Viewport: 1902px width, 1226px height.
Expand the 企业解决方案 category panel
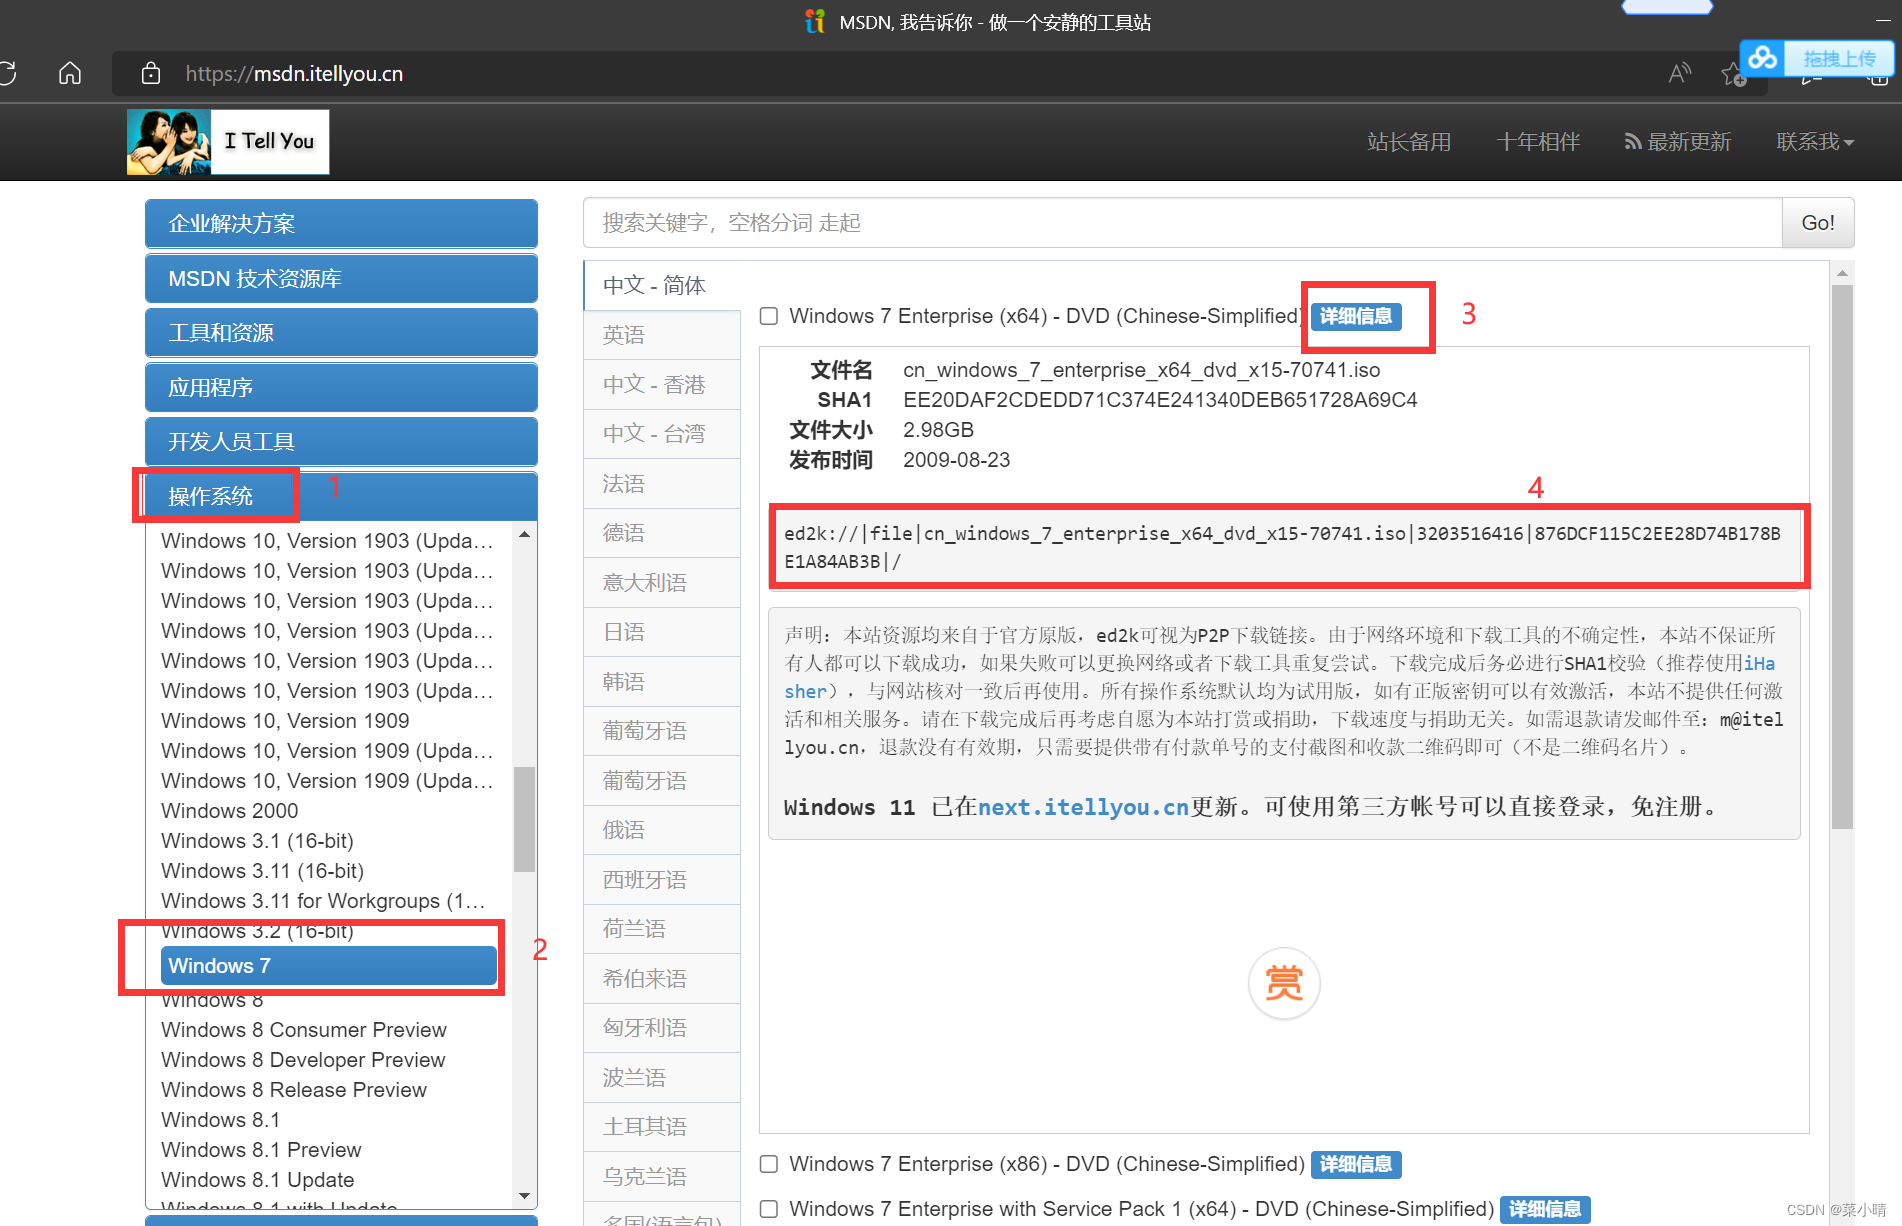click(341, 223)
